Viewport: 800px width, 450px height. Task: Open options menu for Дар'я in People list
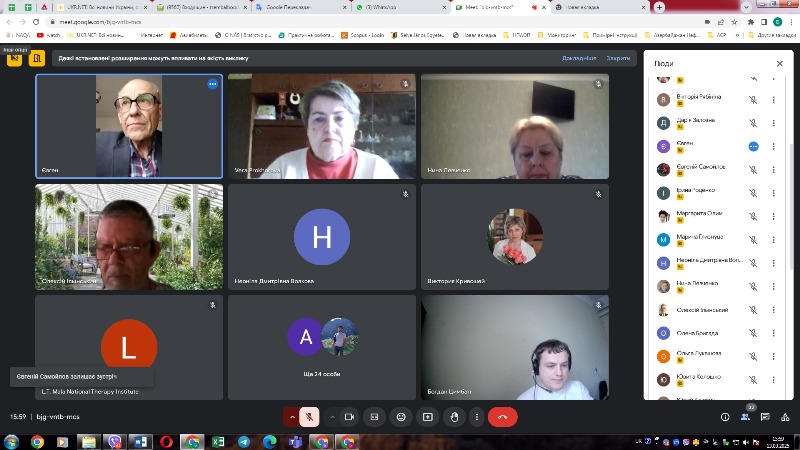[x=773, y=123]
